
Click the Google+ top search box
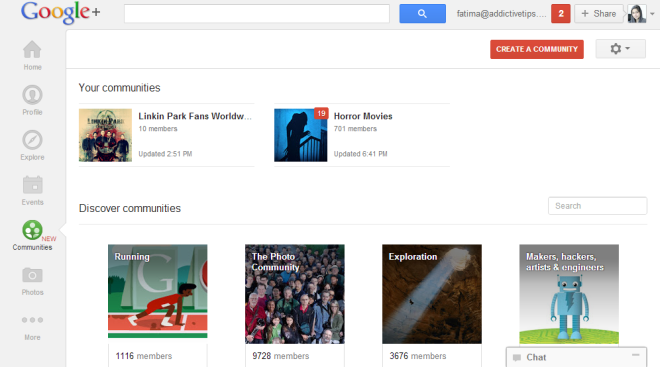pos(257,13)
